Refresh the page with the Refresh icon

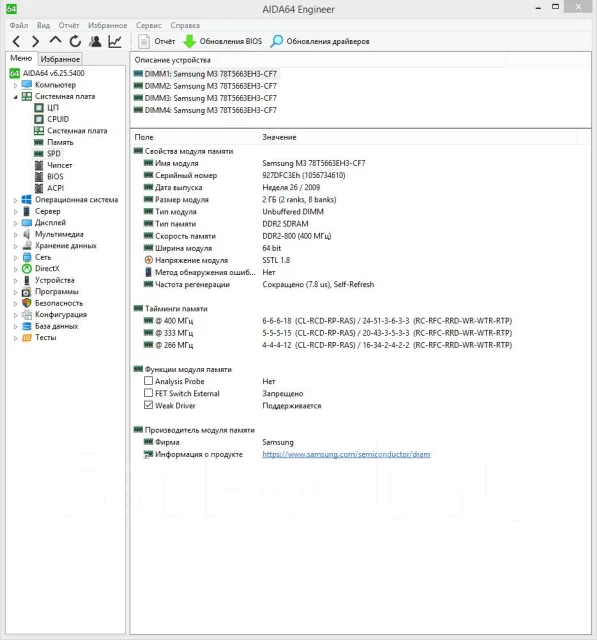(x=75, y=41)
